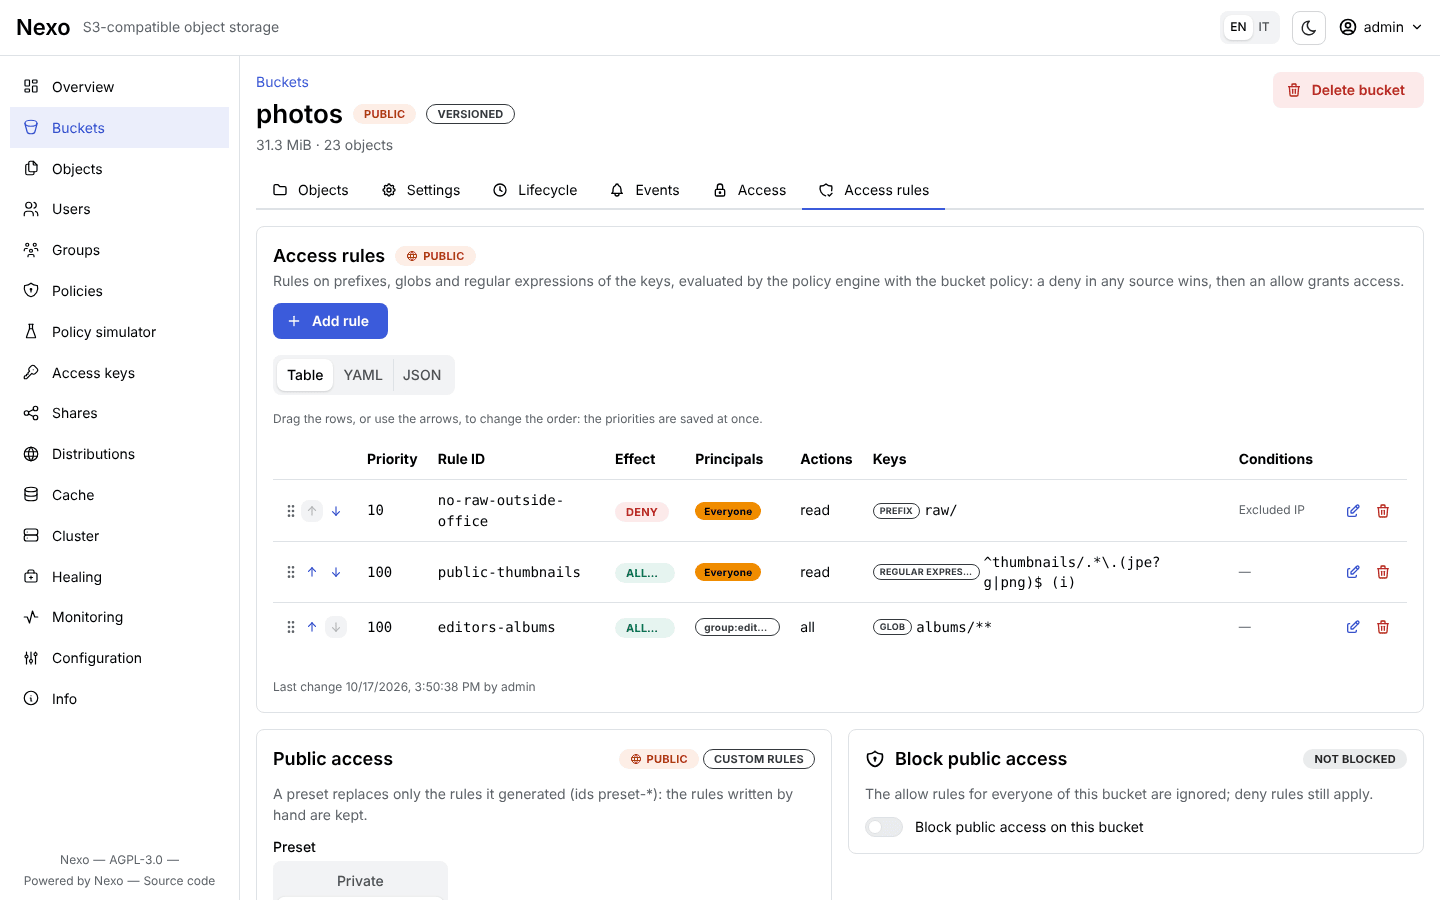Viewport: 1440px width, 900px height.
Task: Delete the no-raw-outside-office rule
Action: coord(1383,511)
